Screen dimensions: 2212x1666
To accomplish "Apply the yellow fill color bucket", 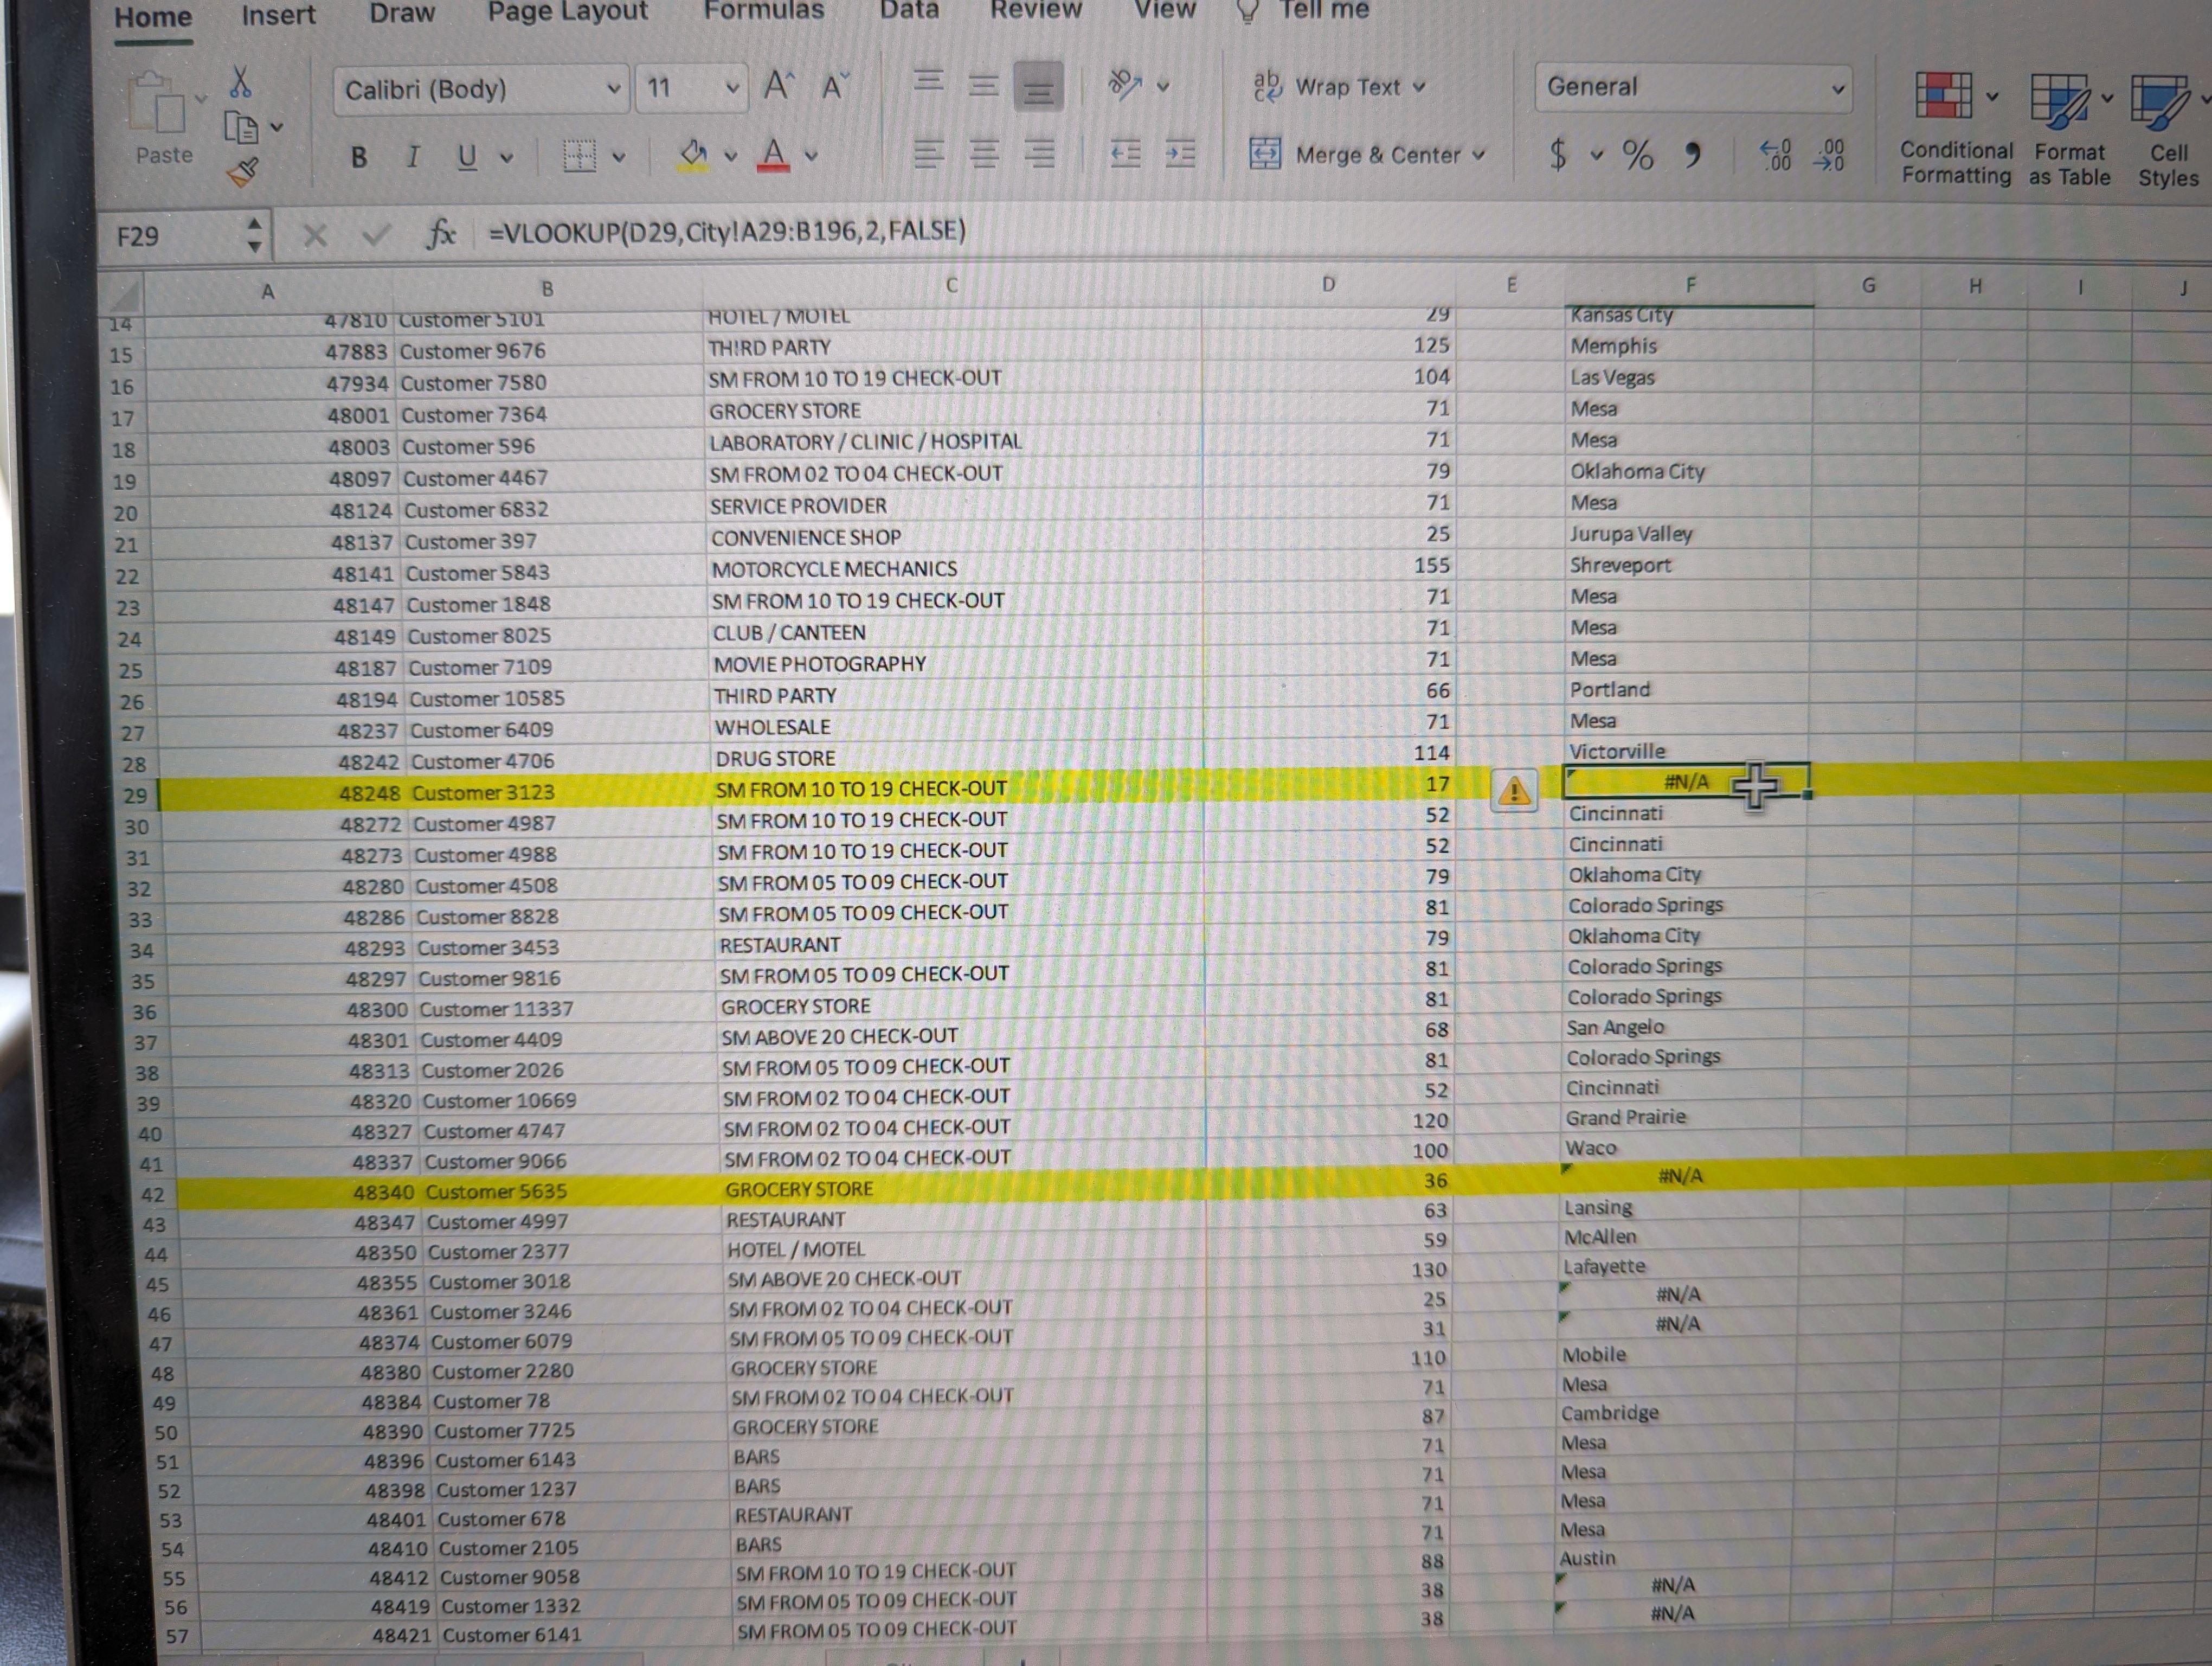I will click(x=693, y=155).
